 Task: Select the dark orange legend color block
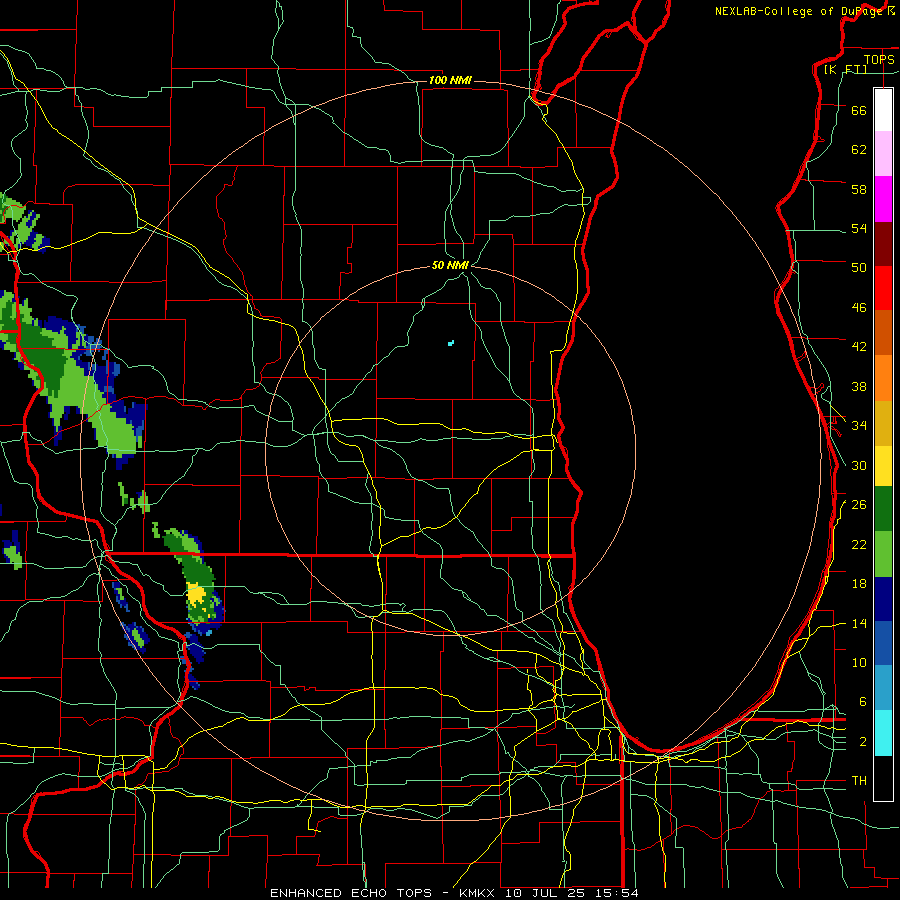883,333
